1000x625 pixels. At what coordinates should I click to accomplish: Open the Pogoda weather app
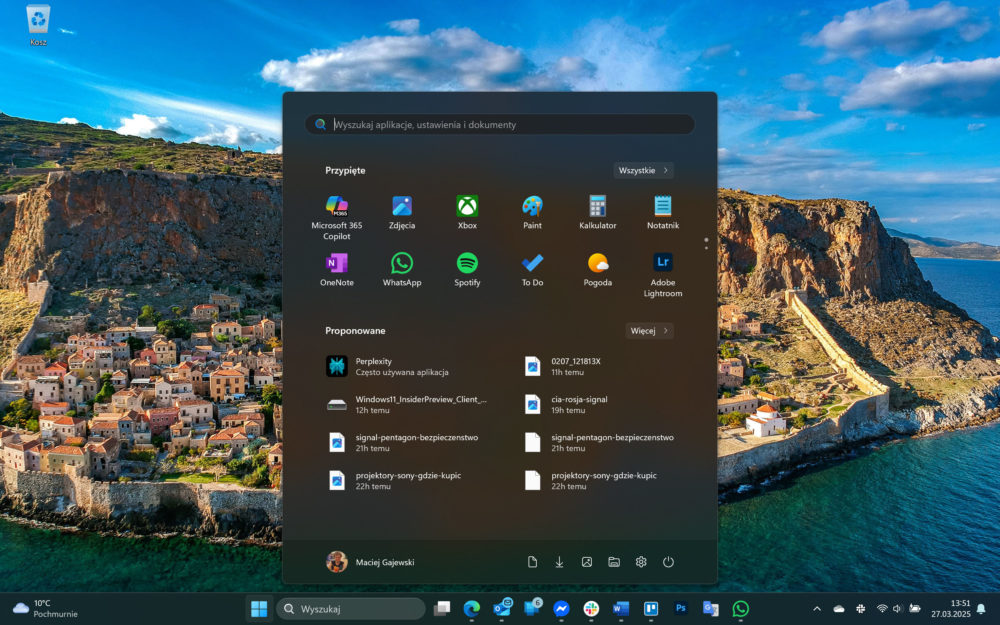(598, 270)
